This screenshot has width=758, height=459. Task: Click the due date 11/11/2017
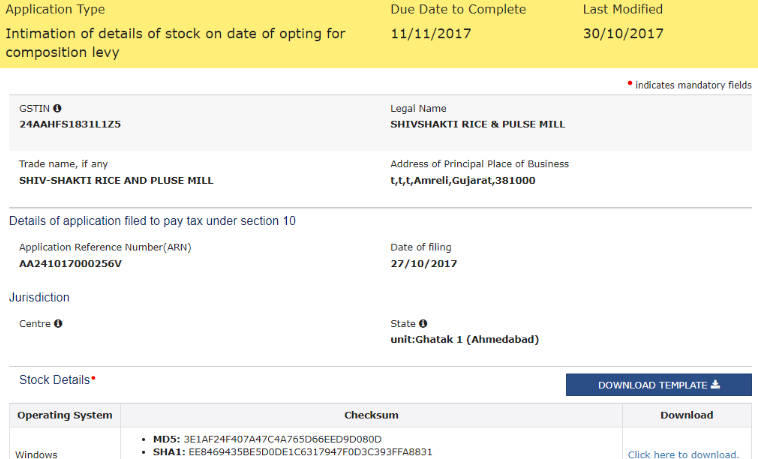pos(430,33)
